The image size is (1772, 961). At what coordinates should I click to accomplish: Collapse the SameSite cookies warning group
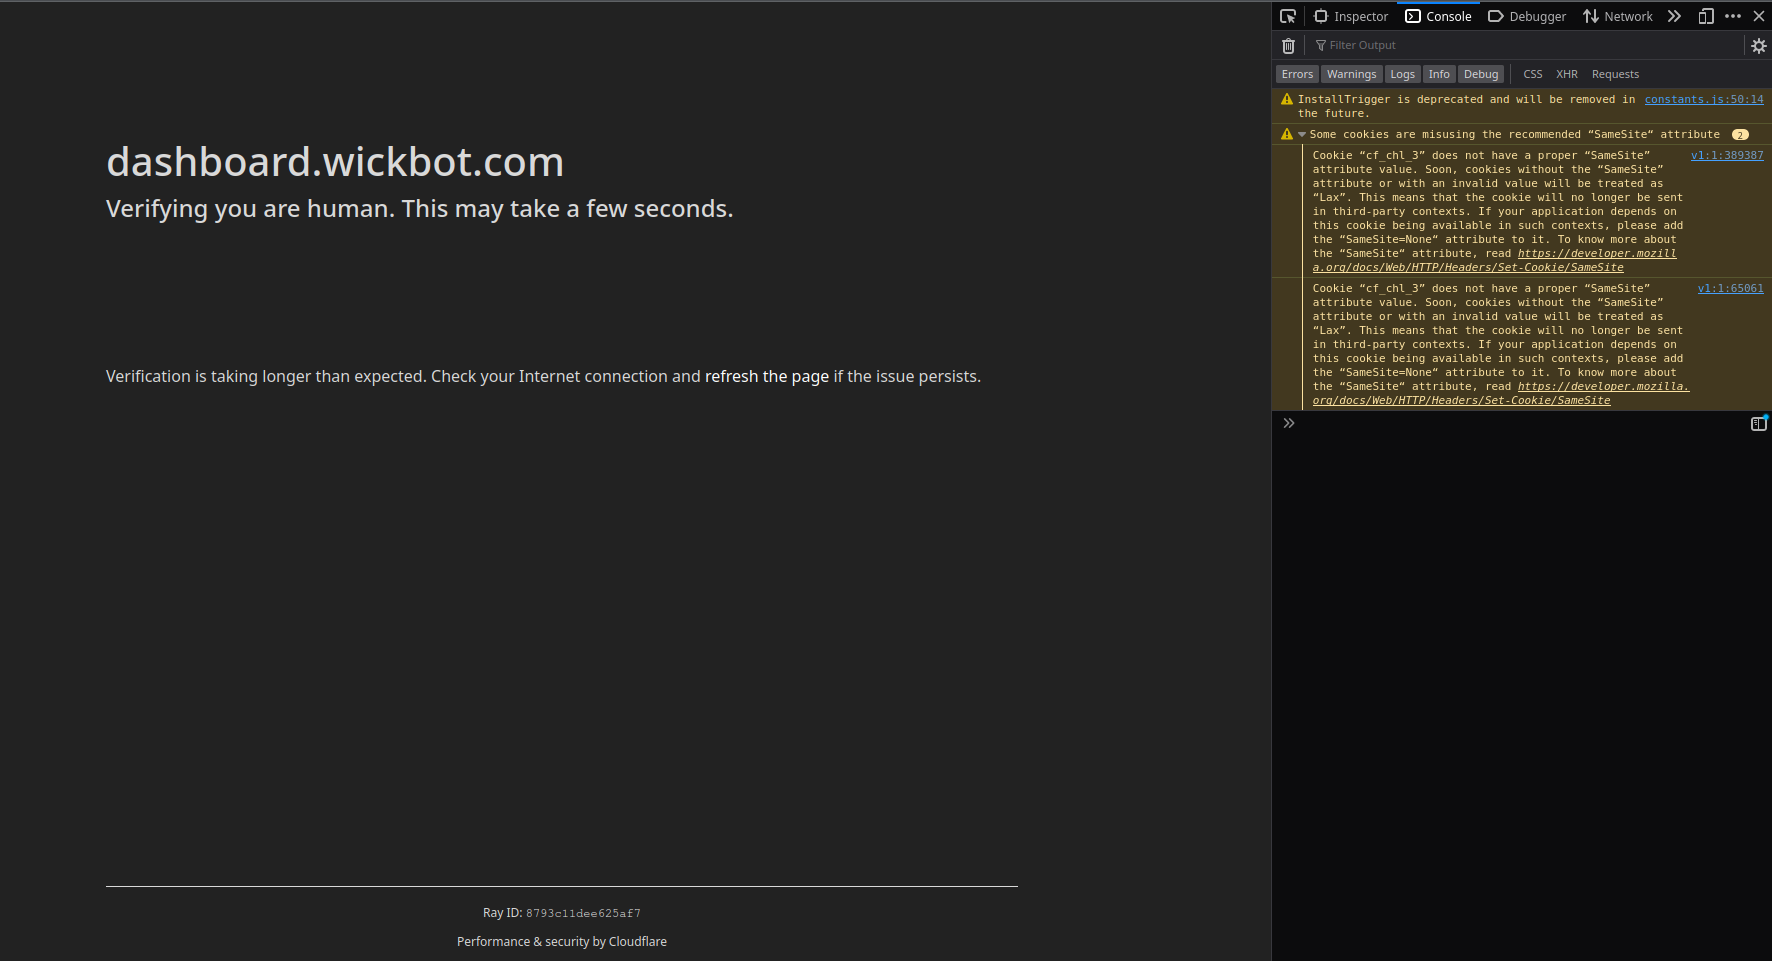(x=1302, y=134)
